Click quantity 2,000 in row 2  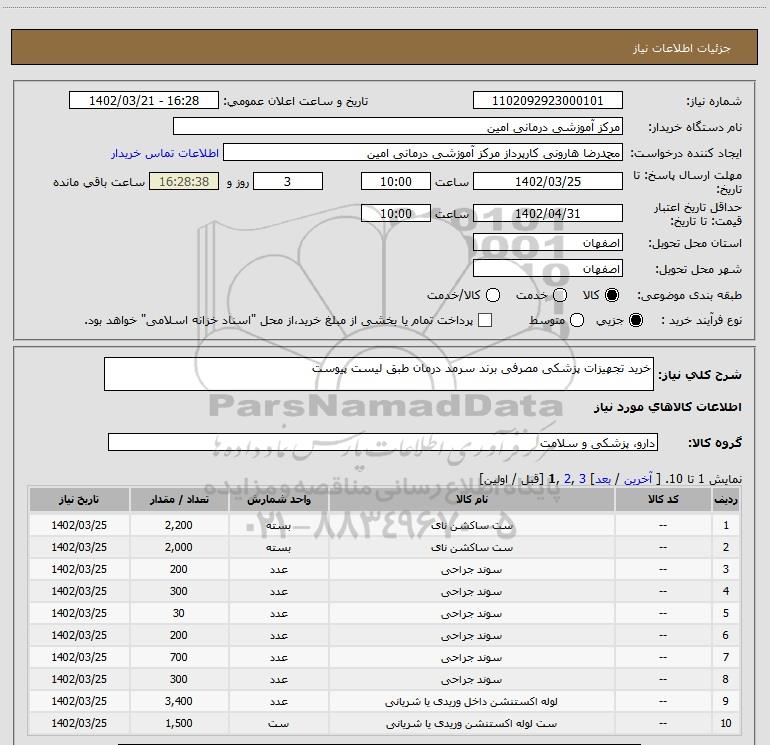tap(179, 547)
